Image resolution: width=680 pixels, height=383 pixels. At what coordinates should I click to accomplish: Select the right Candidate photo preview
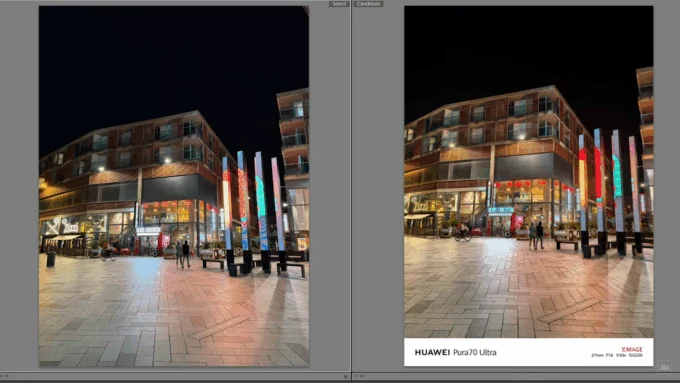pyautogui.click(x=529, y=186)
